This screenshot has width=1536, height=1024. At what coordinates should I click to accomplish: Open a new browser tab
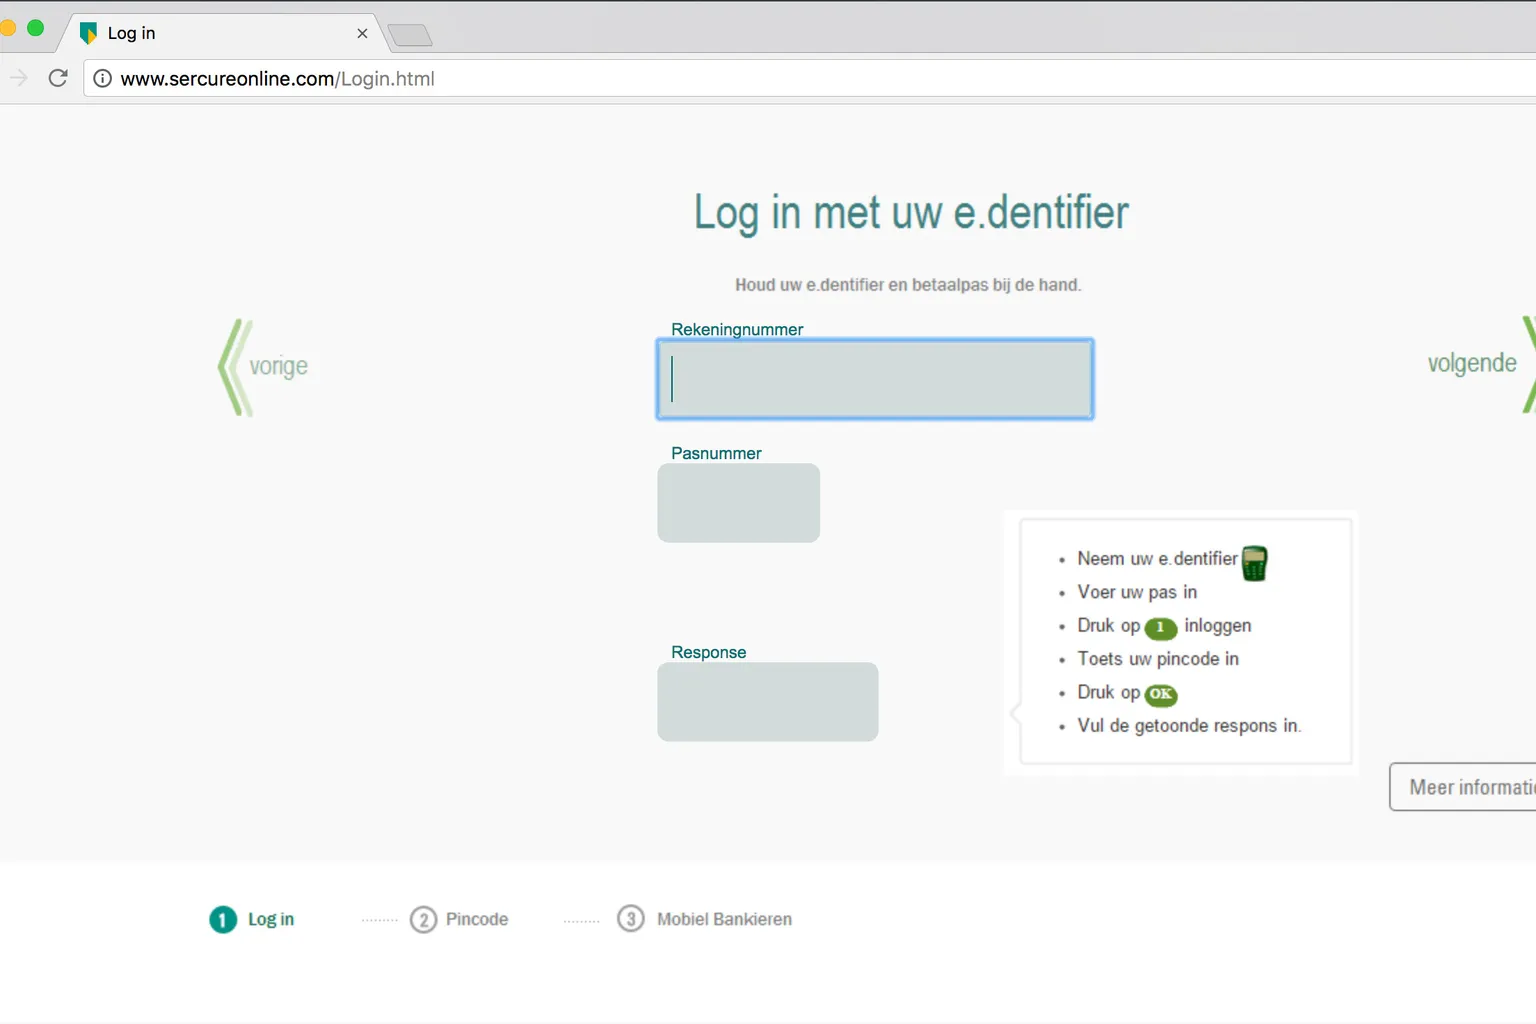pos(410,36)
